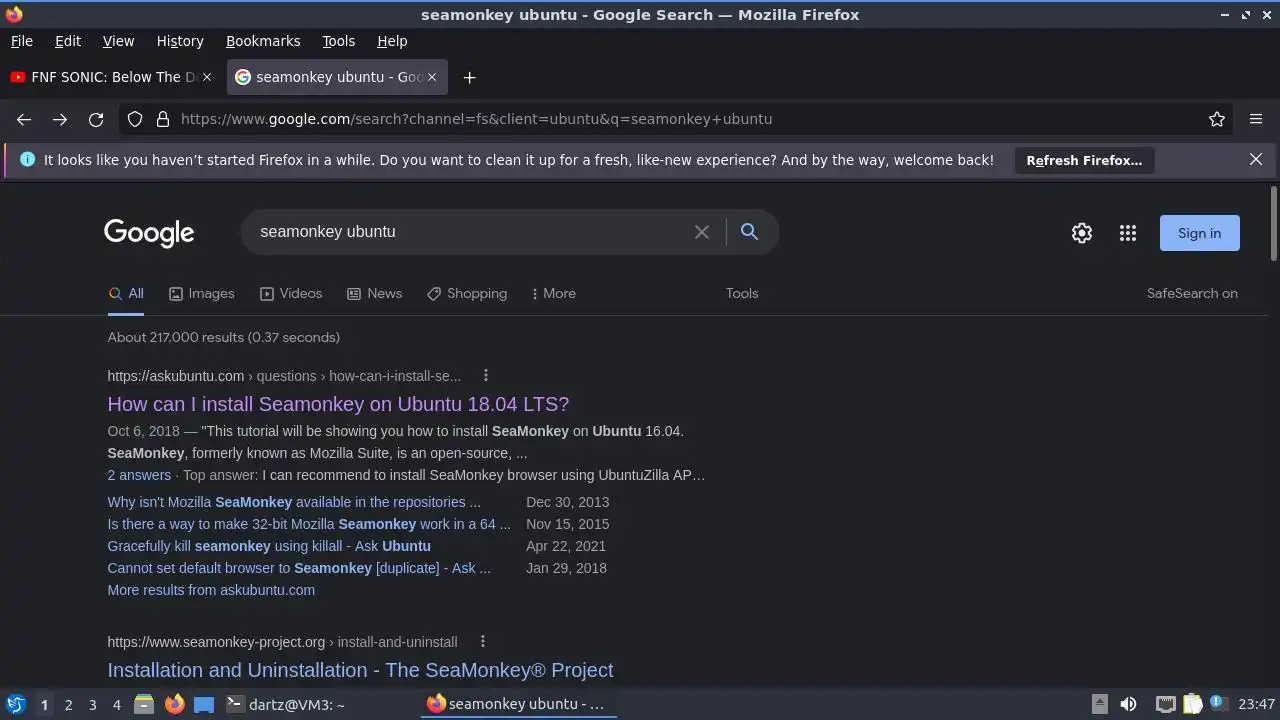Open 'Why isn't Mozilla SeaMonkey available' link

pos(294,502)
